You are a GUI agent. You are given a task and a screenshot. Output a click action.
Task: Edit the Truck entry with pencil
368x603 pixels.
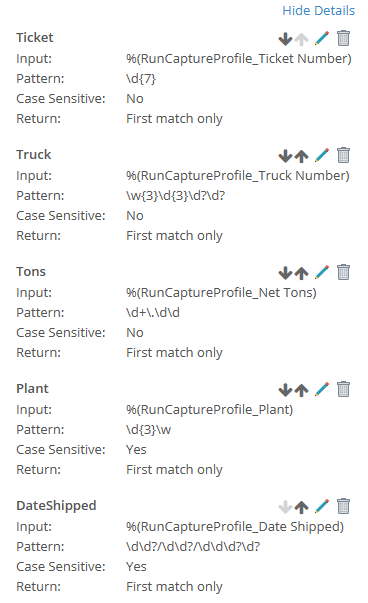coord(322,155)
